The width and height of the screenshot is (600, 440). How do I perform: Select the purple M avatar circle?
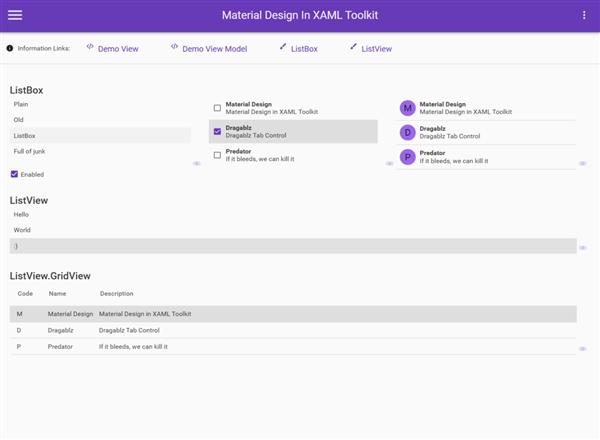[408, 108]
